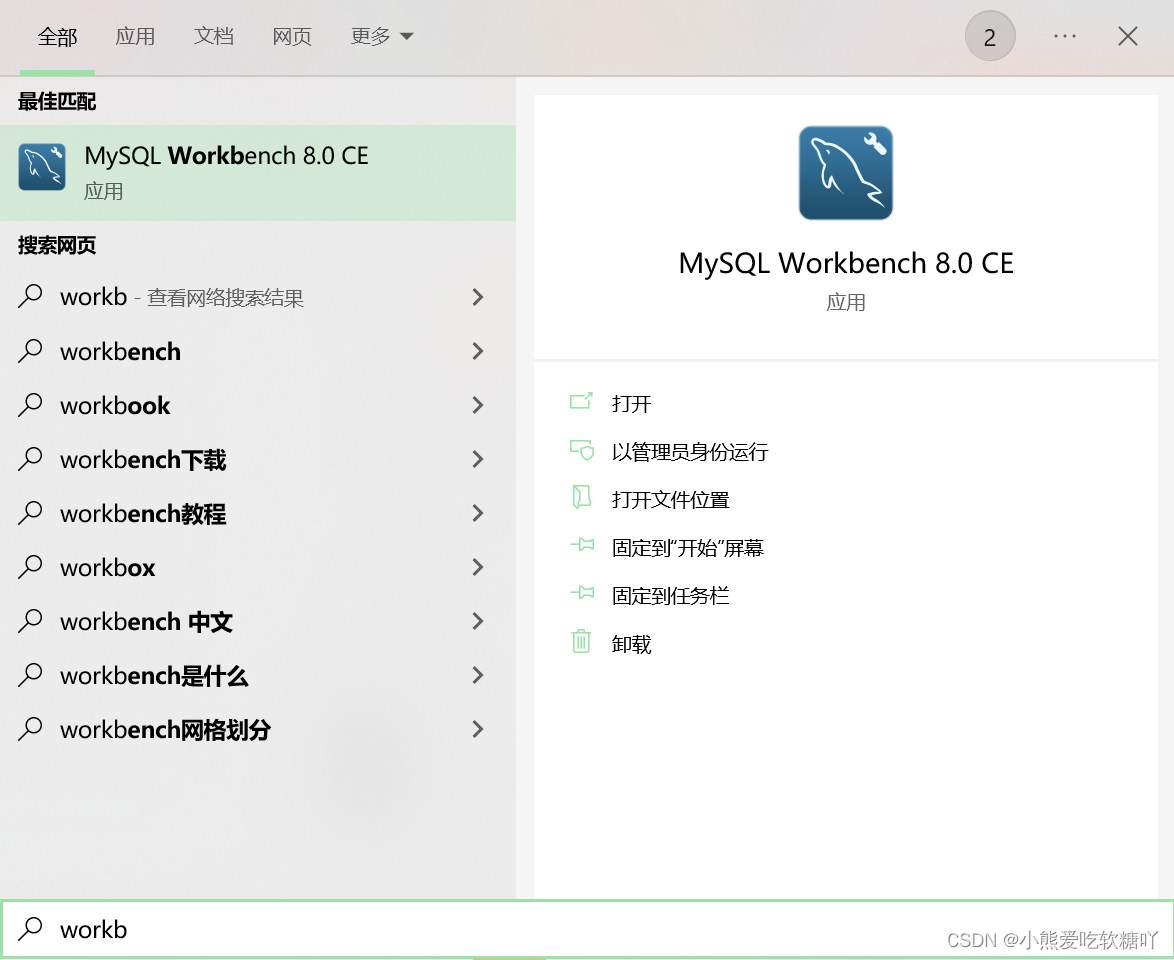Click 打开 to launch the app
Screen dimensions: 1174x960
pyautogui.click(x=631, y=404)
